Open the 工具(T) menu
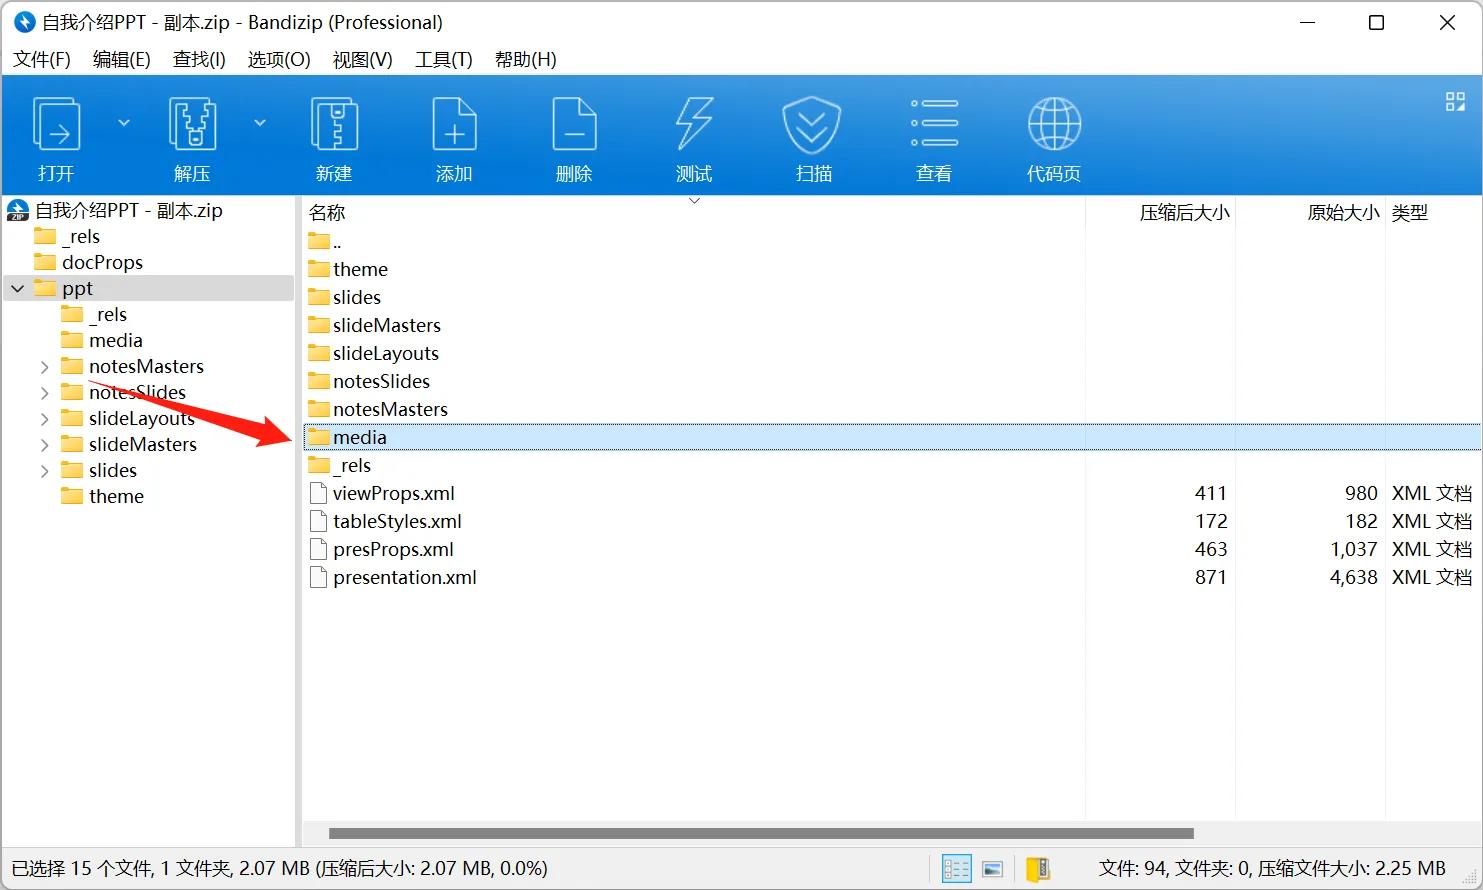The width and height of the screenshot is (1483, 890). [x=444, y=60]
